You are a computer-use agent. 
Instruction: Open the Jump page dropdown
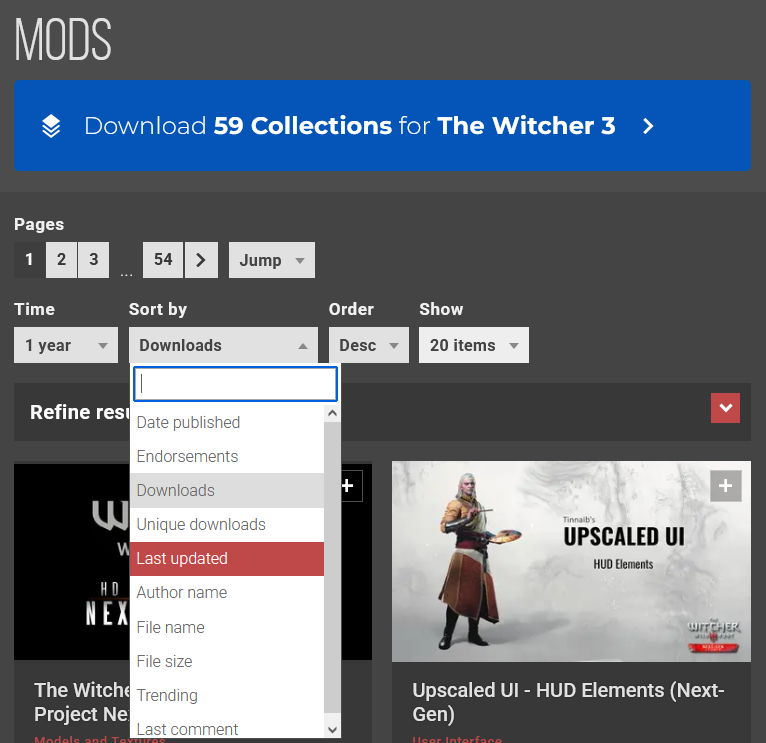pyautogui.click(x=272, y=260)
